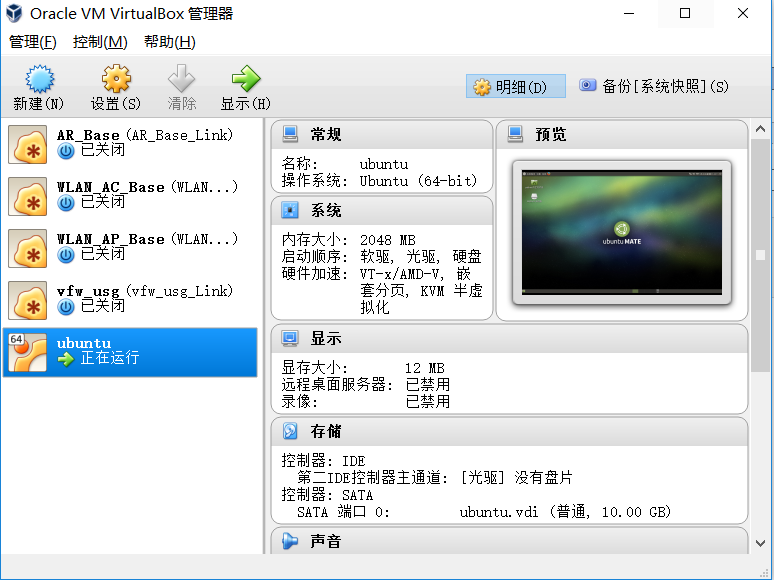Open the 管理(F) menu
The image size is (774, 580).
(33, 42)
